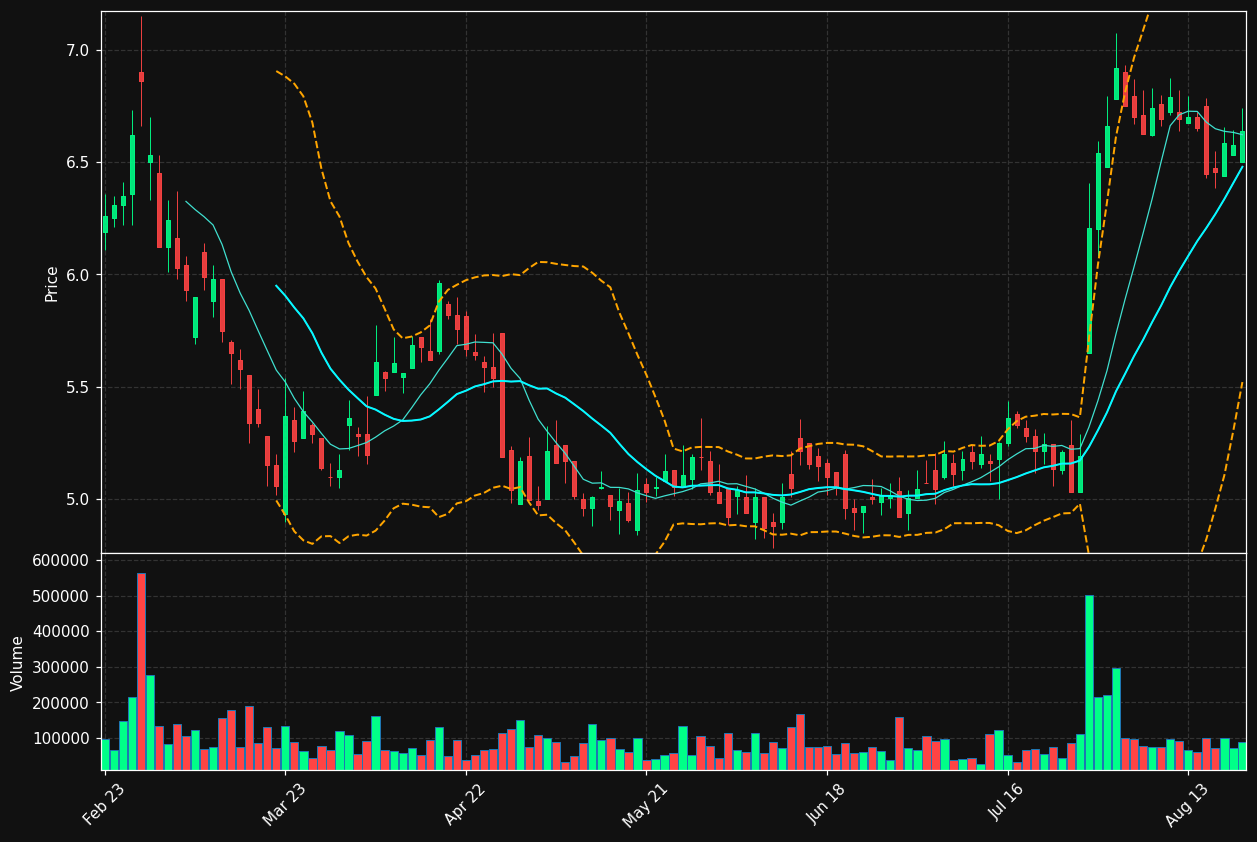Screen dimensions: 1257x842
Task: Select the tallest red volume bar
Action: tap(141, 671)
